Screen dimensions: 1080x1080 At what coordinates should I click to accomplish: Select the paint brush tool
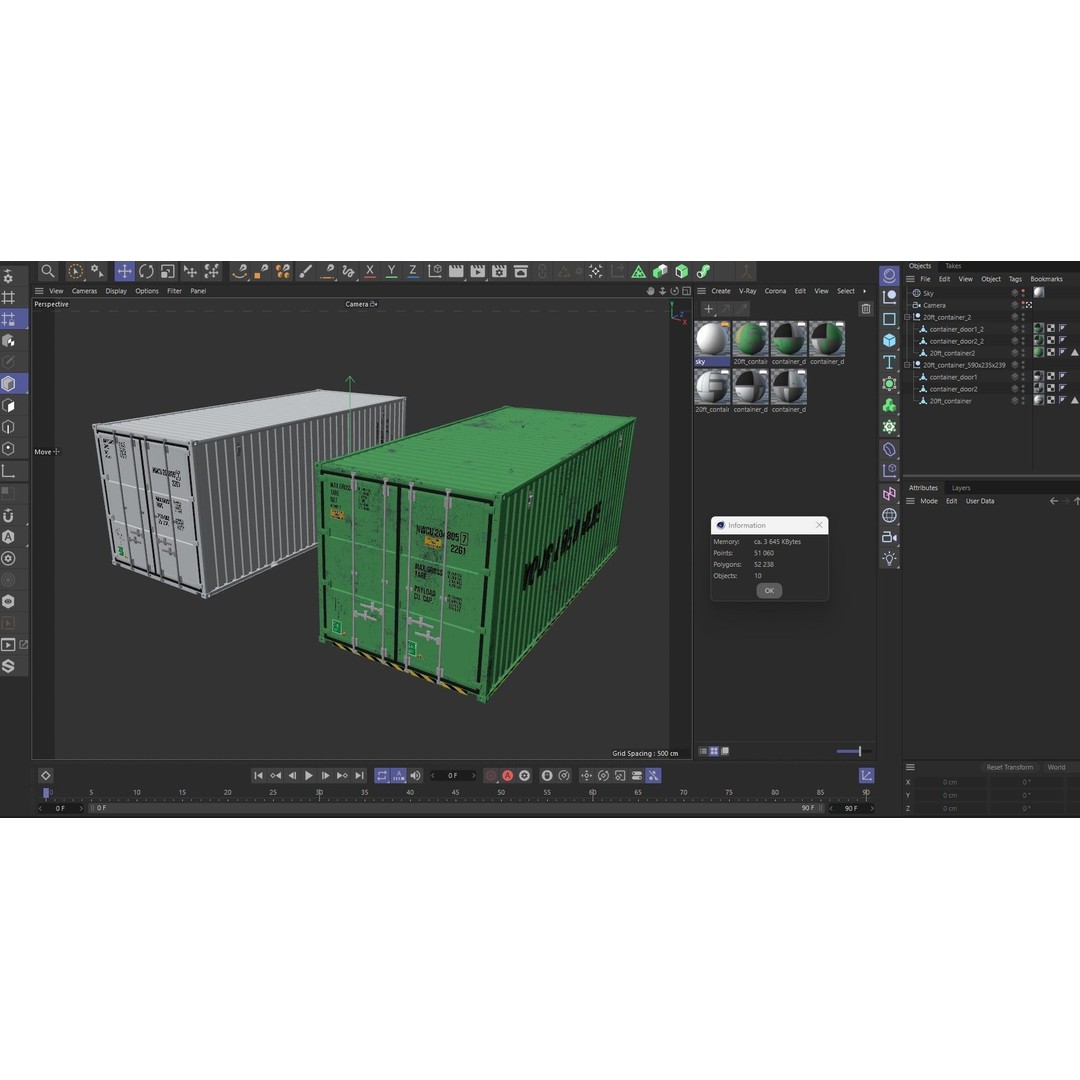tap(305, 271)
